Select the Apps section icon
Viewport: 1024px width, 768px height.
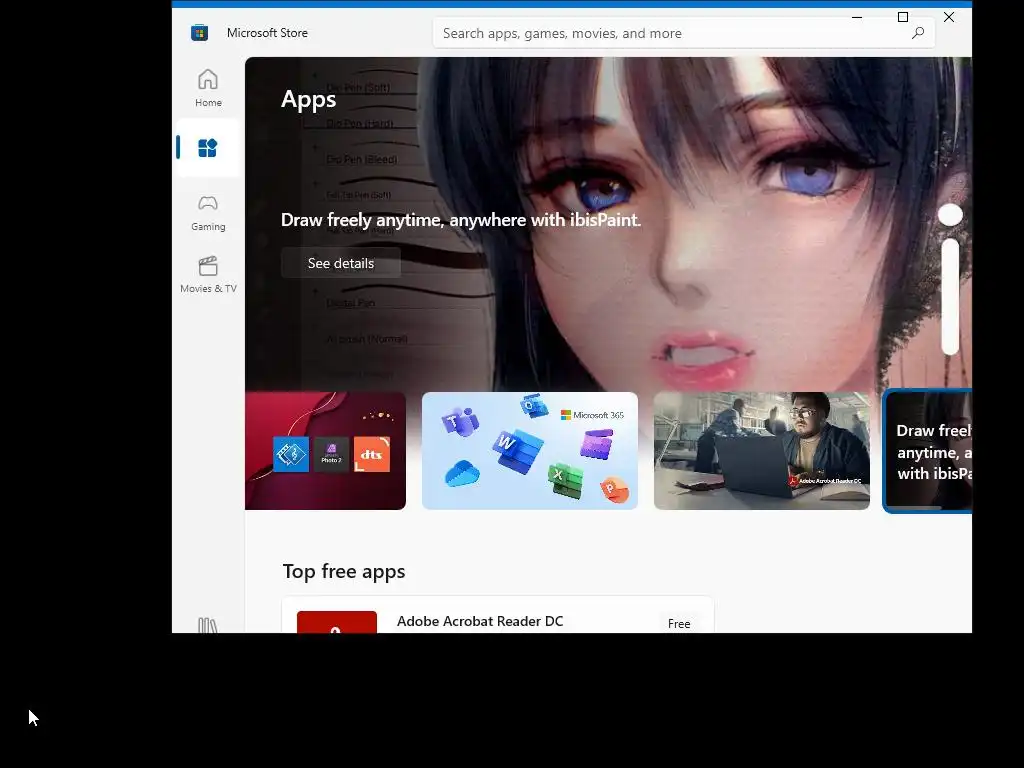pyautogui.click(x=208, y=148)
